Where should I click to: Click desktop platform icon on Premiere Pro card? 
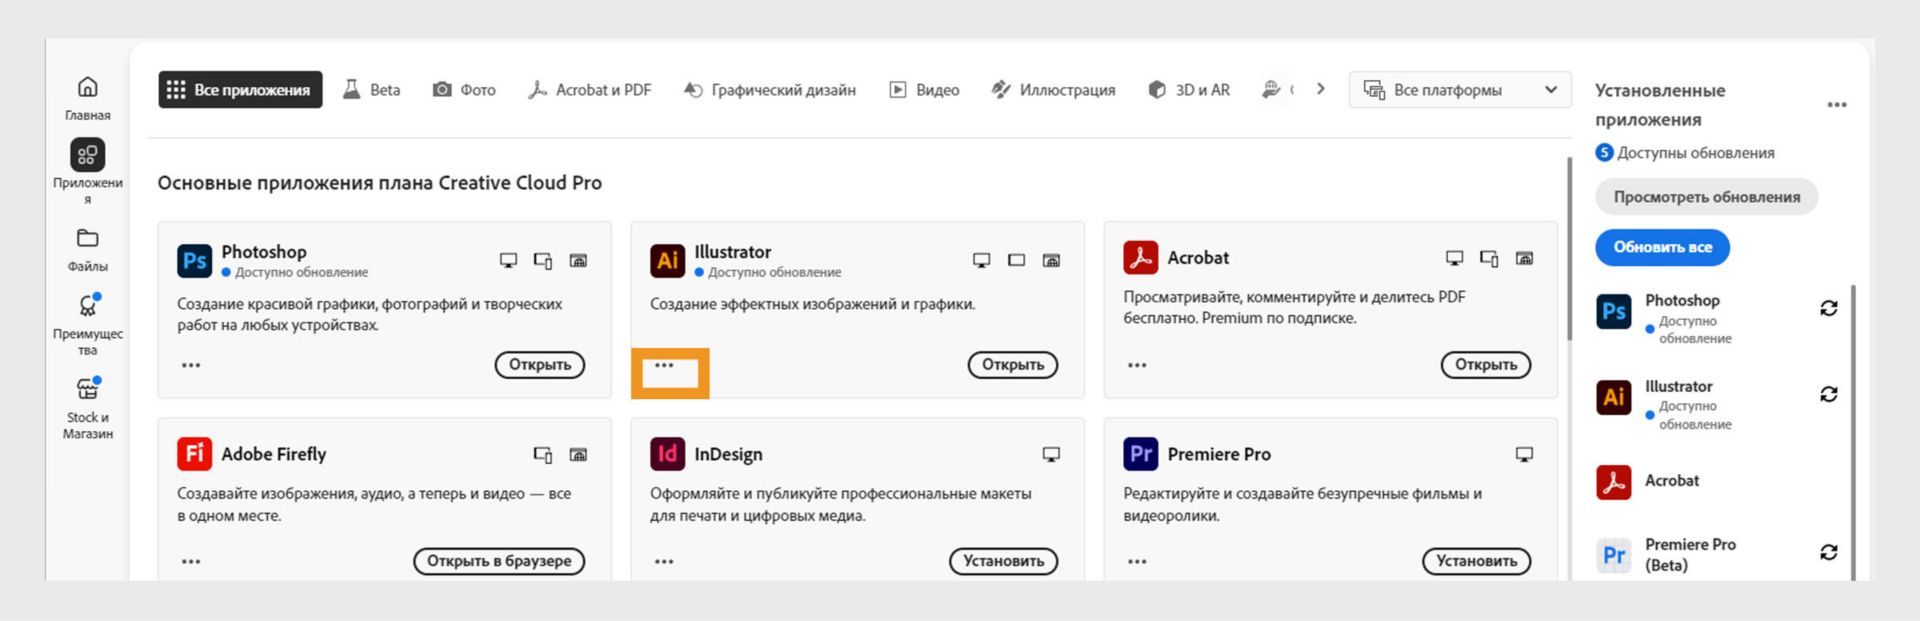point(1524,454)
